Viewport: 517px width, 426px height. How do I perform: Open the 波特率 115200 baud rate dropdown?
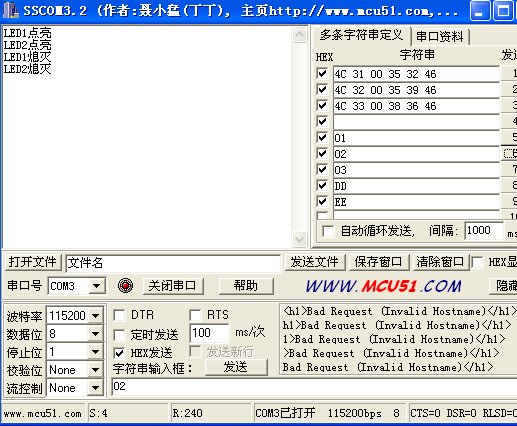click(95, 315)
